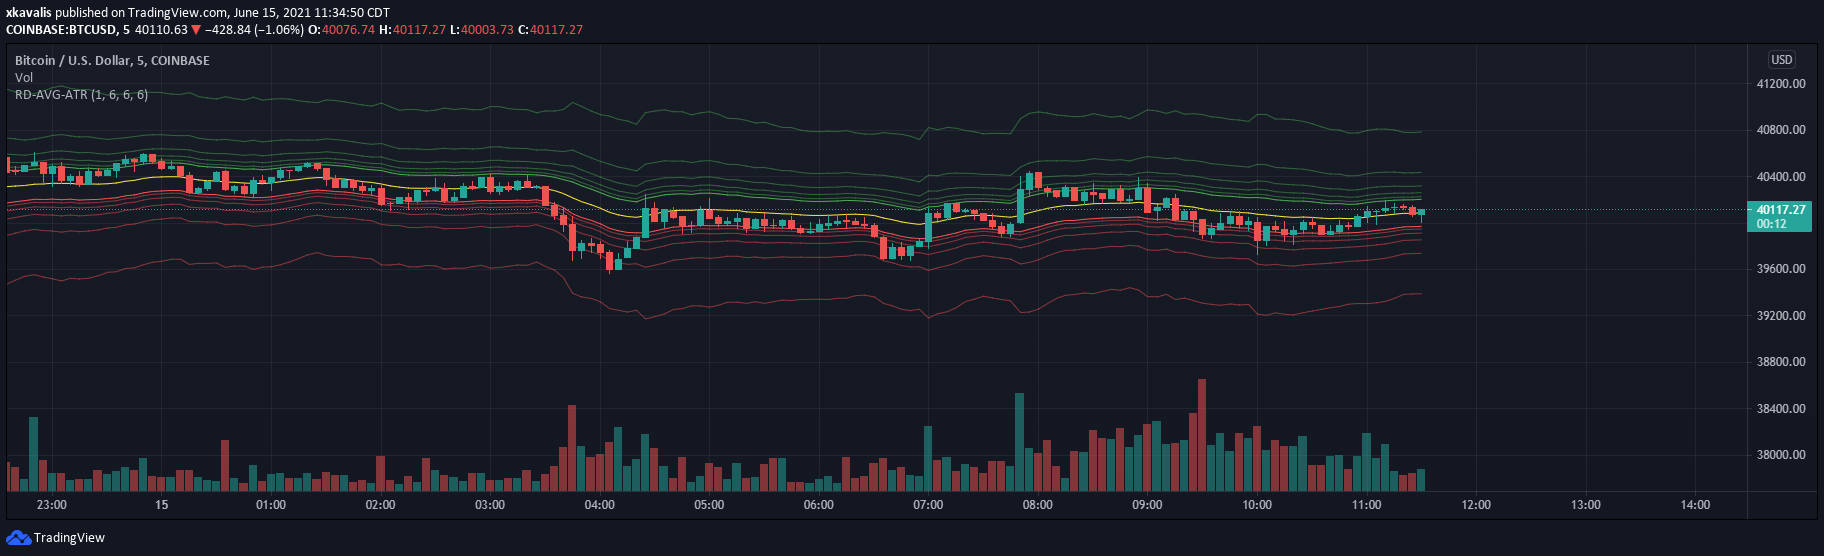Click the 10:00 time axis label

click(x=1257, y=505)
